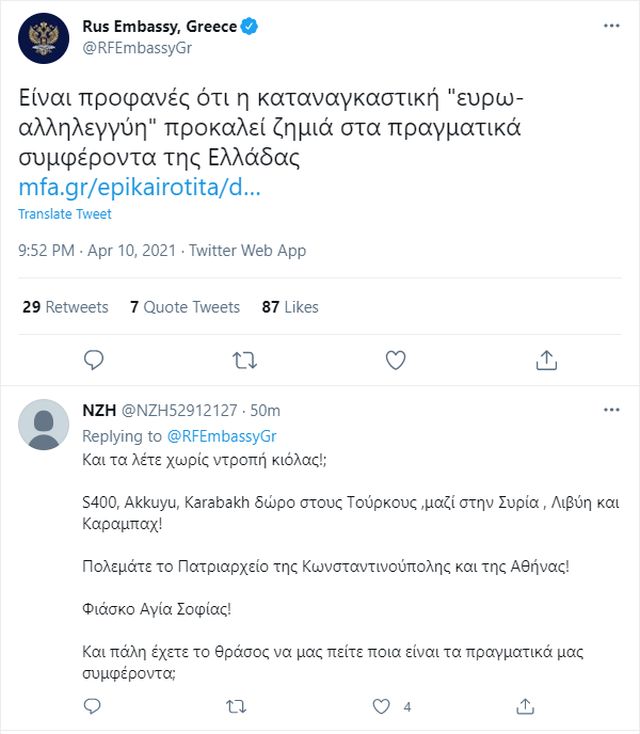Click the Twitter Web App source label
The image size is (640, 734).
coord(247,250)
